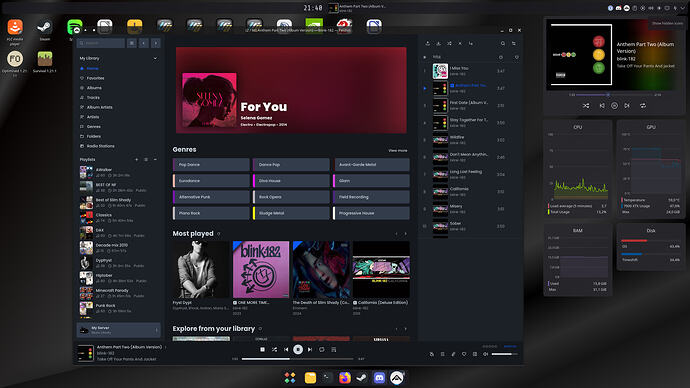Collapse the Playlists section with minus icon
Screen dimensions: 690x388
pos(155,159)
